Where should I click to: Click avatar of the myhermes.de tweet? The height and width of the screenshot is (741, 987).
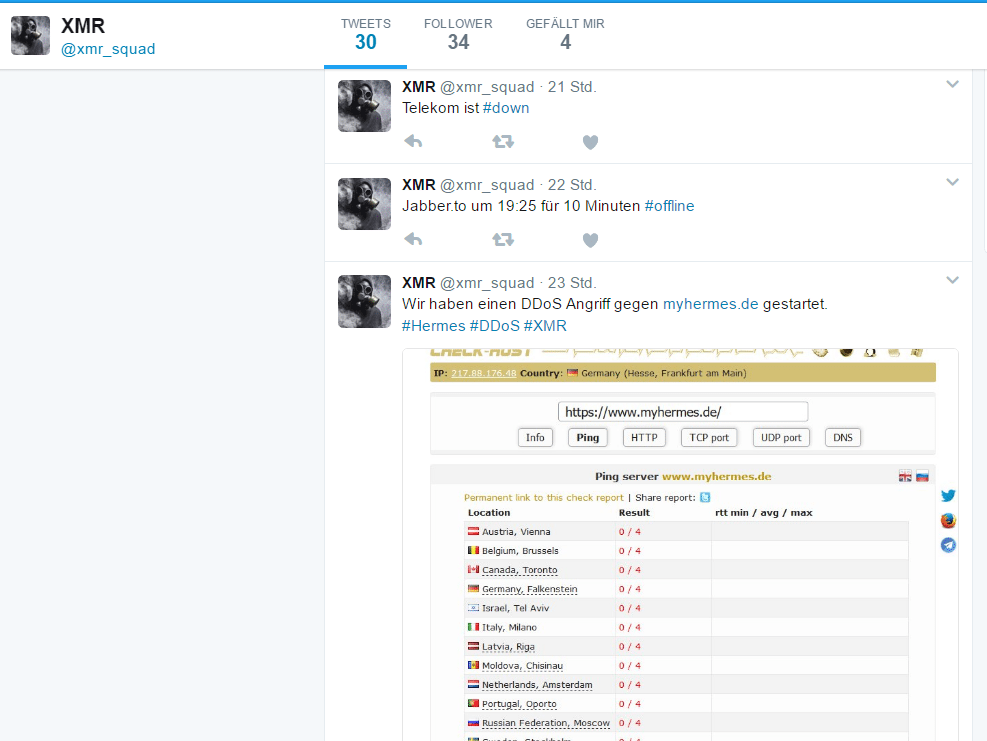click(364, 302)
